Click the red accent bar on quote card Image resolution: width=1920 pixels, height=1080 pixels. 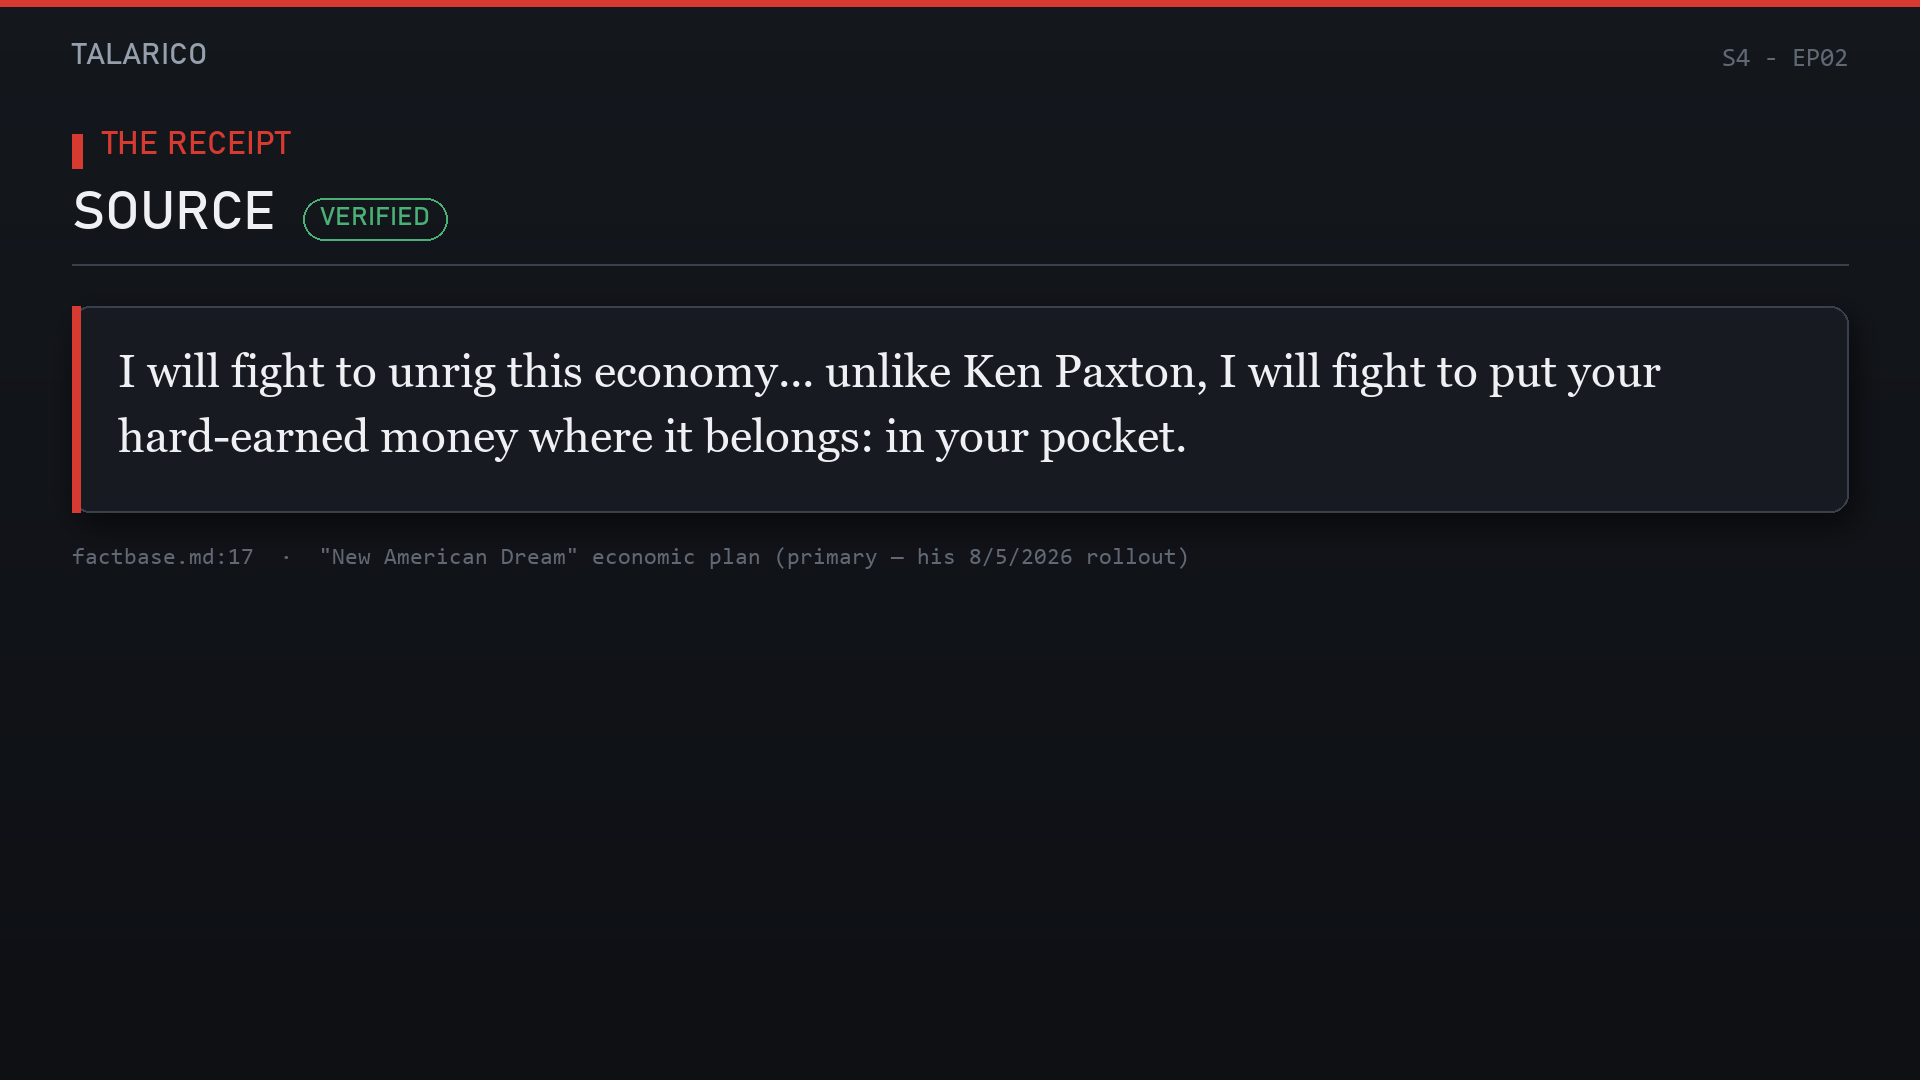(x=76, y=409)
